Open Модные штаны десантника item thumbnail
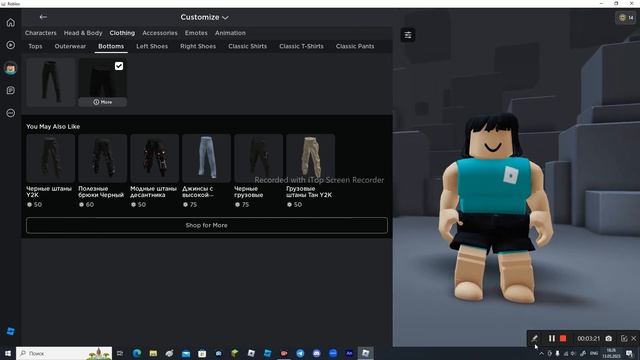The image size is (640, 360). [154, 158]
